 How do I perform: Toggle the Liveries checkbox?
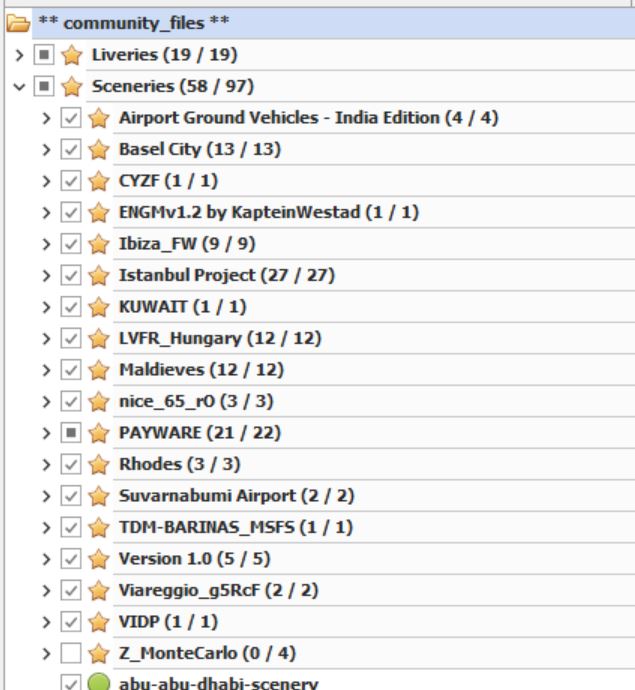44,55
